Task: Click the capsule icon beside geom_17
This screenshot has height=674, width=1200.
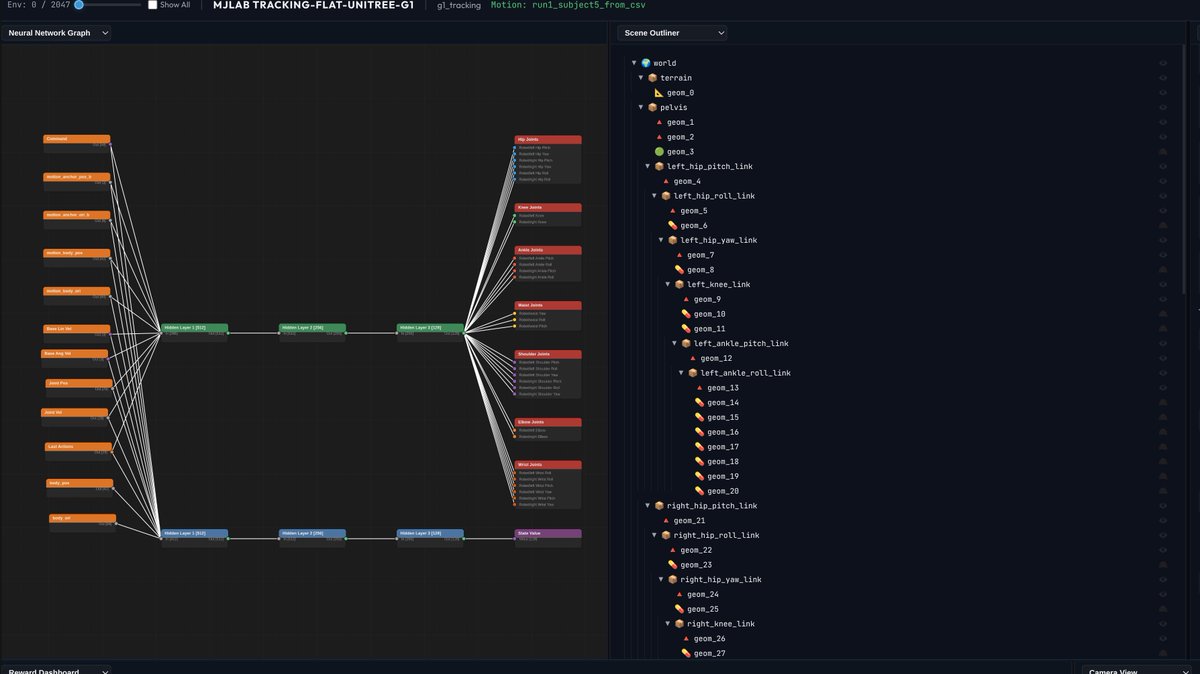Action: point(700,447)
